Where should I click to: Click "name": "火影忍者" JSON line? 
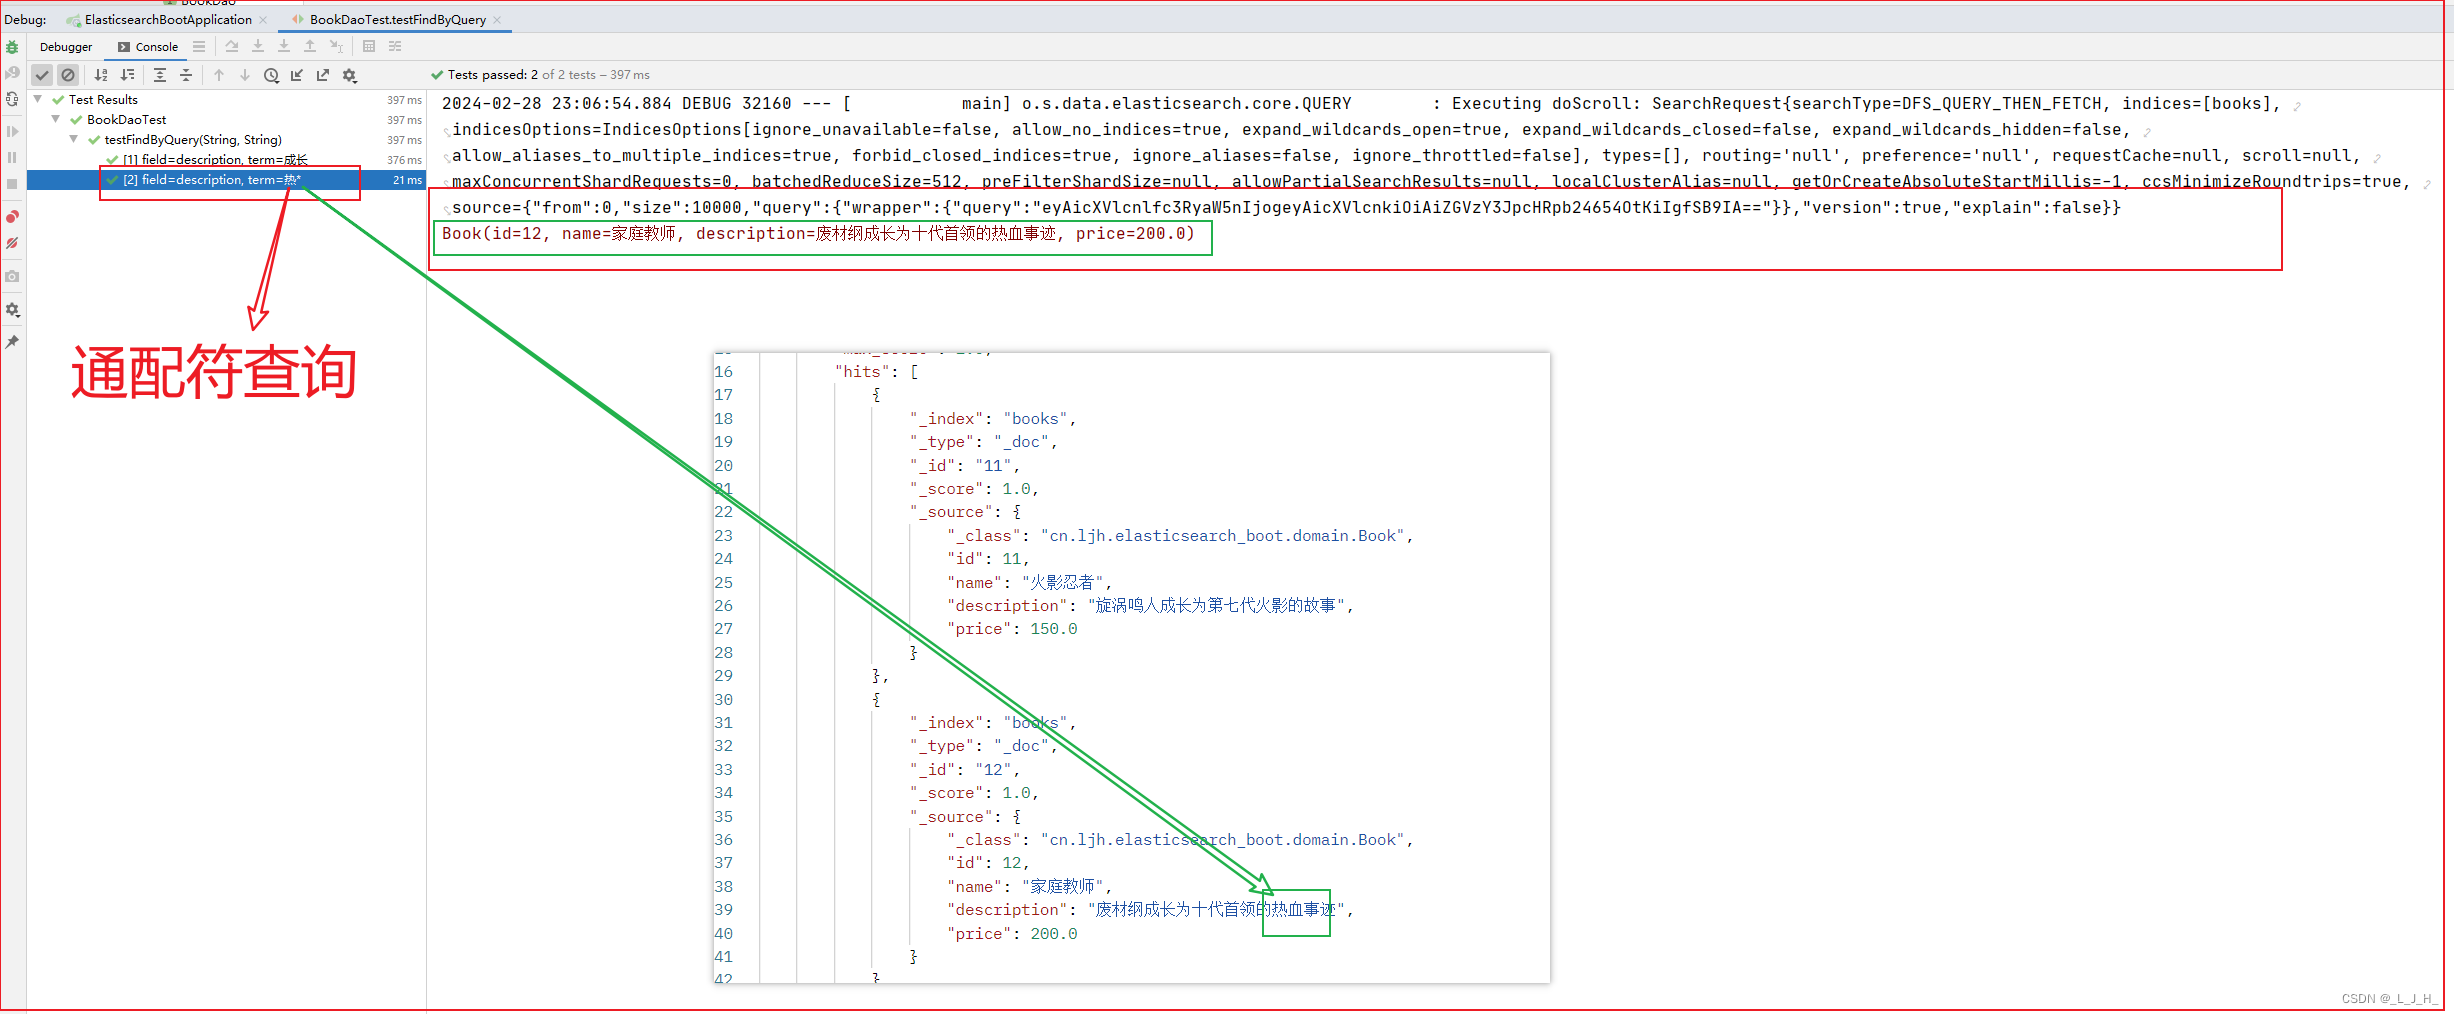[x=1029, y=583]
